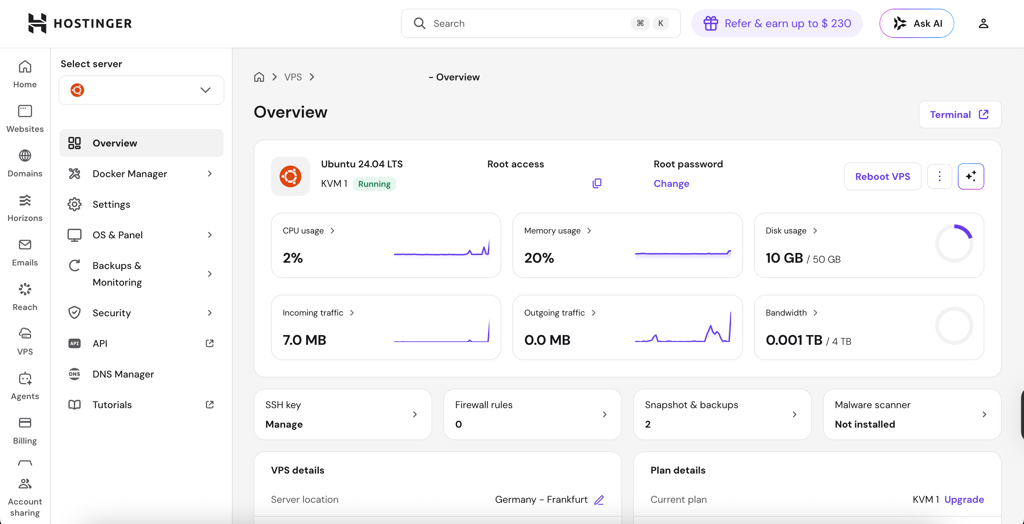
Task: Open the VPS cloud icon
Action: [x=25, y=333]
